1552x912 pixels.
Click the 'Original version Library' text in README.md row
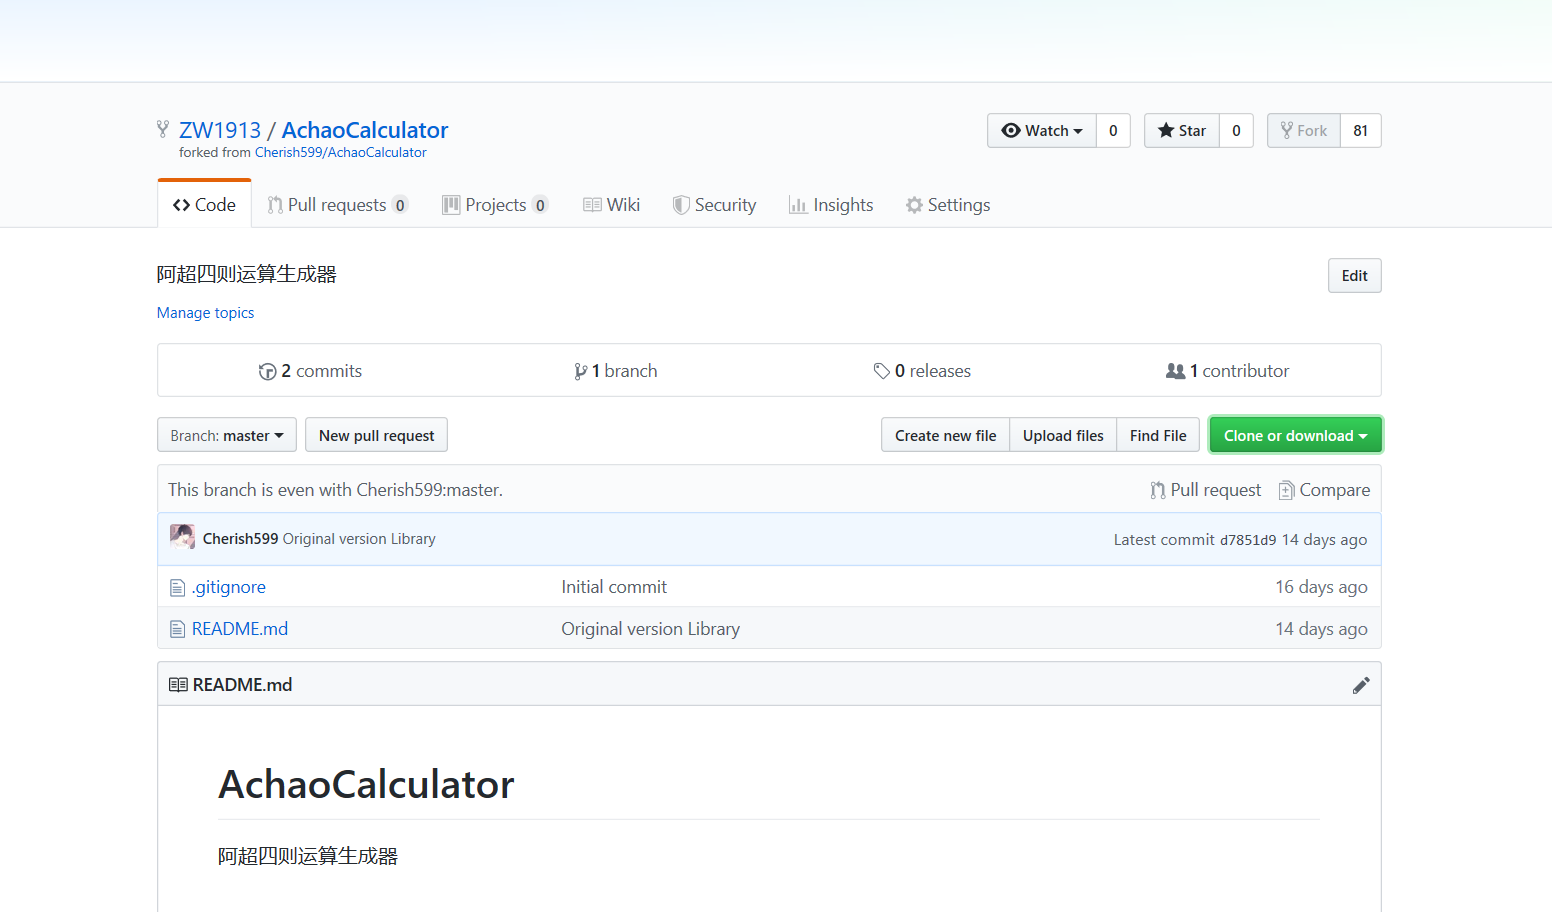[650, 629]
